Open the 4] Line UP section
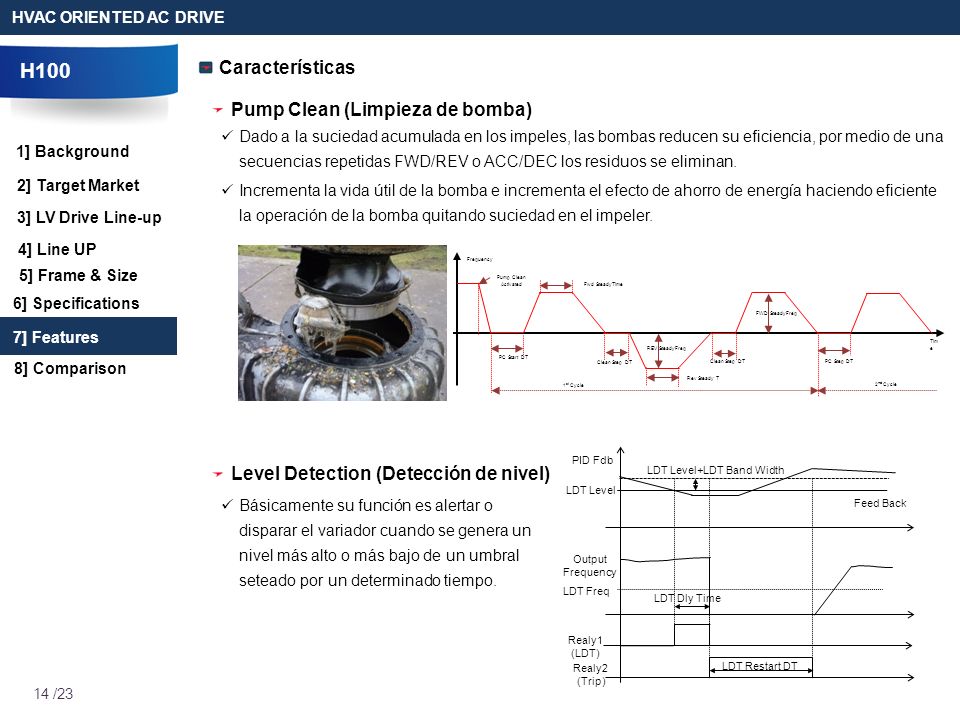960x720 pixels. [x=57, y=249]
